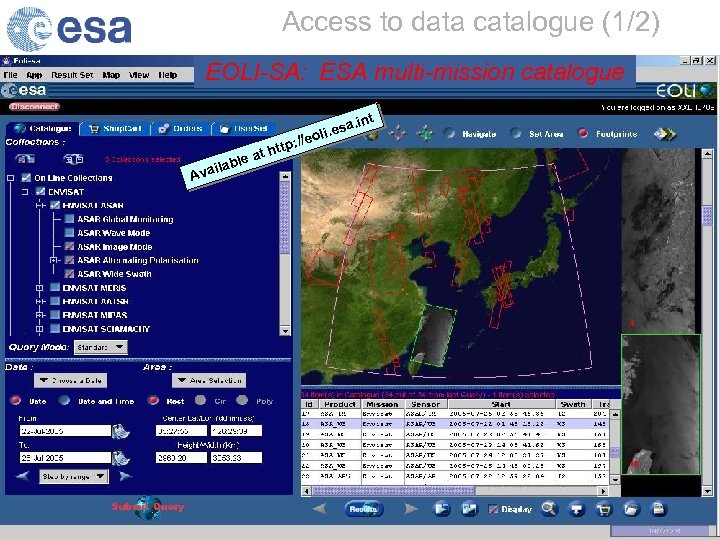Go to previous results page arrow

pyautogui.click(x=320, y=509)
